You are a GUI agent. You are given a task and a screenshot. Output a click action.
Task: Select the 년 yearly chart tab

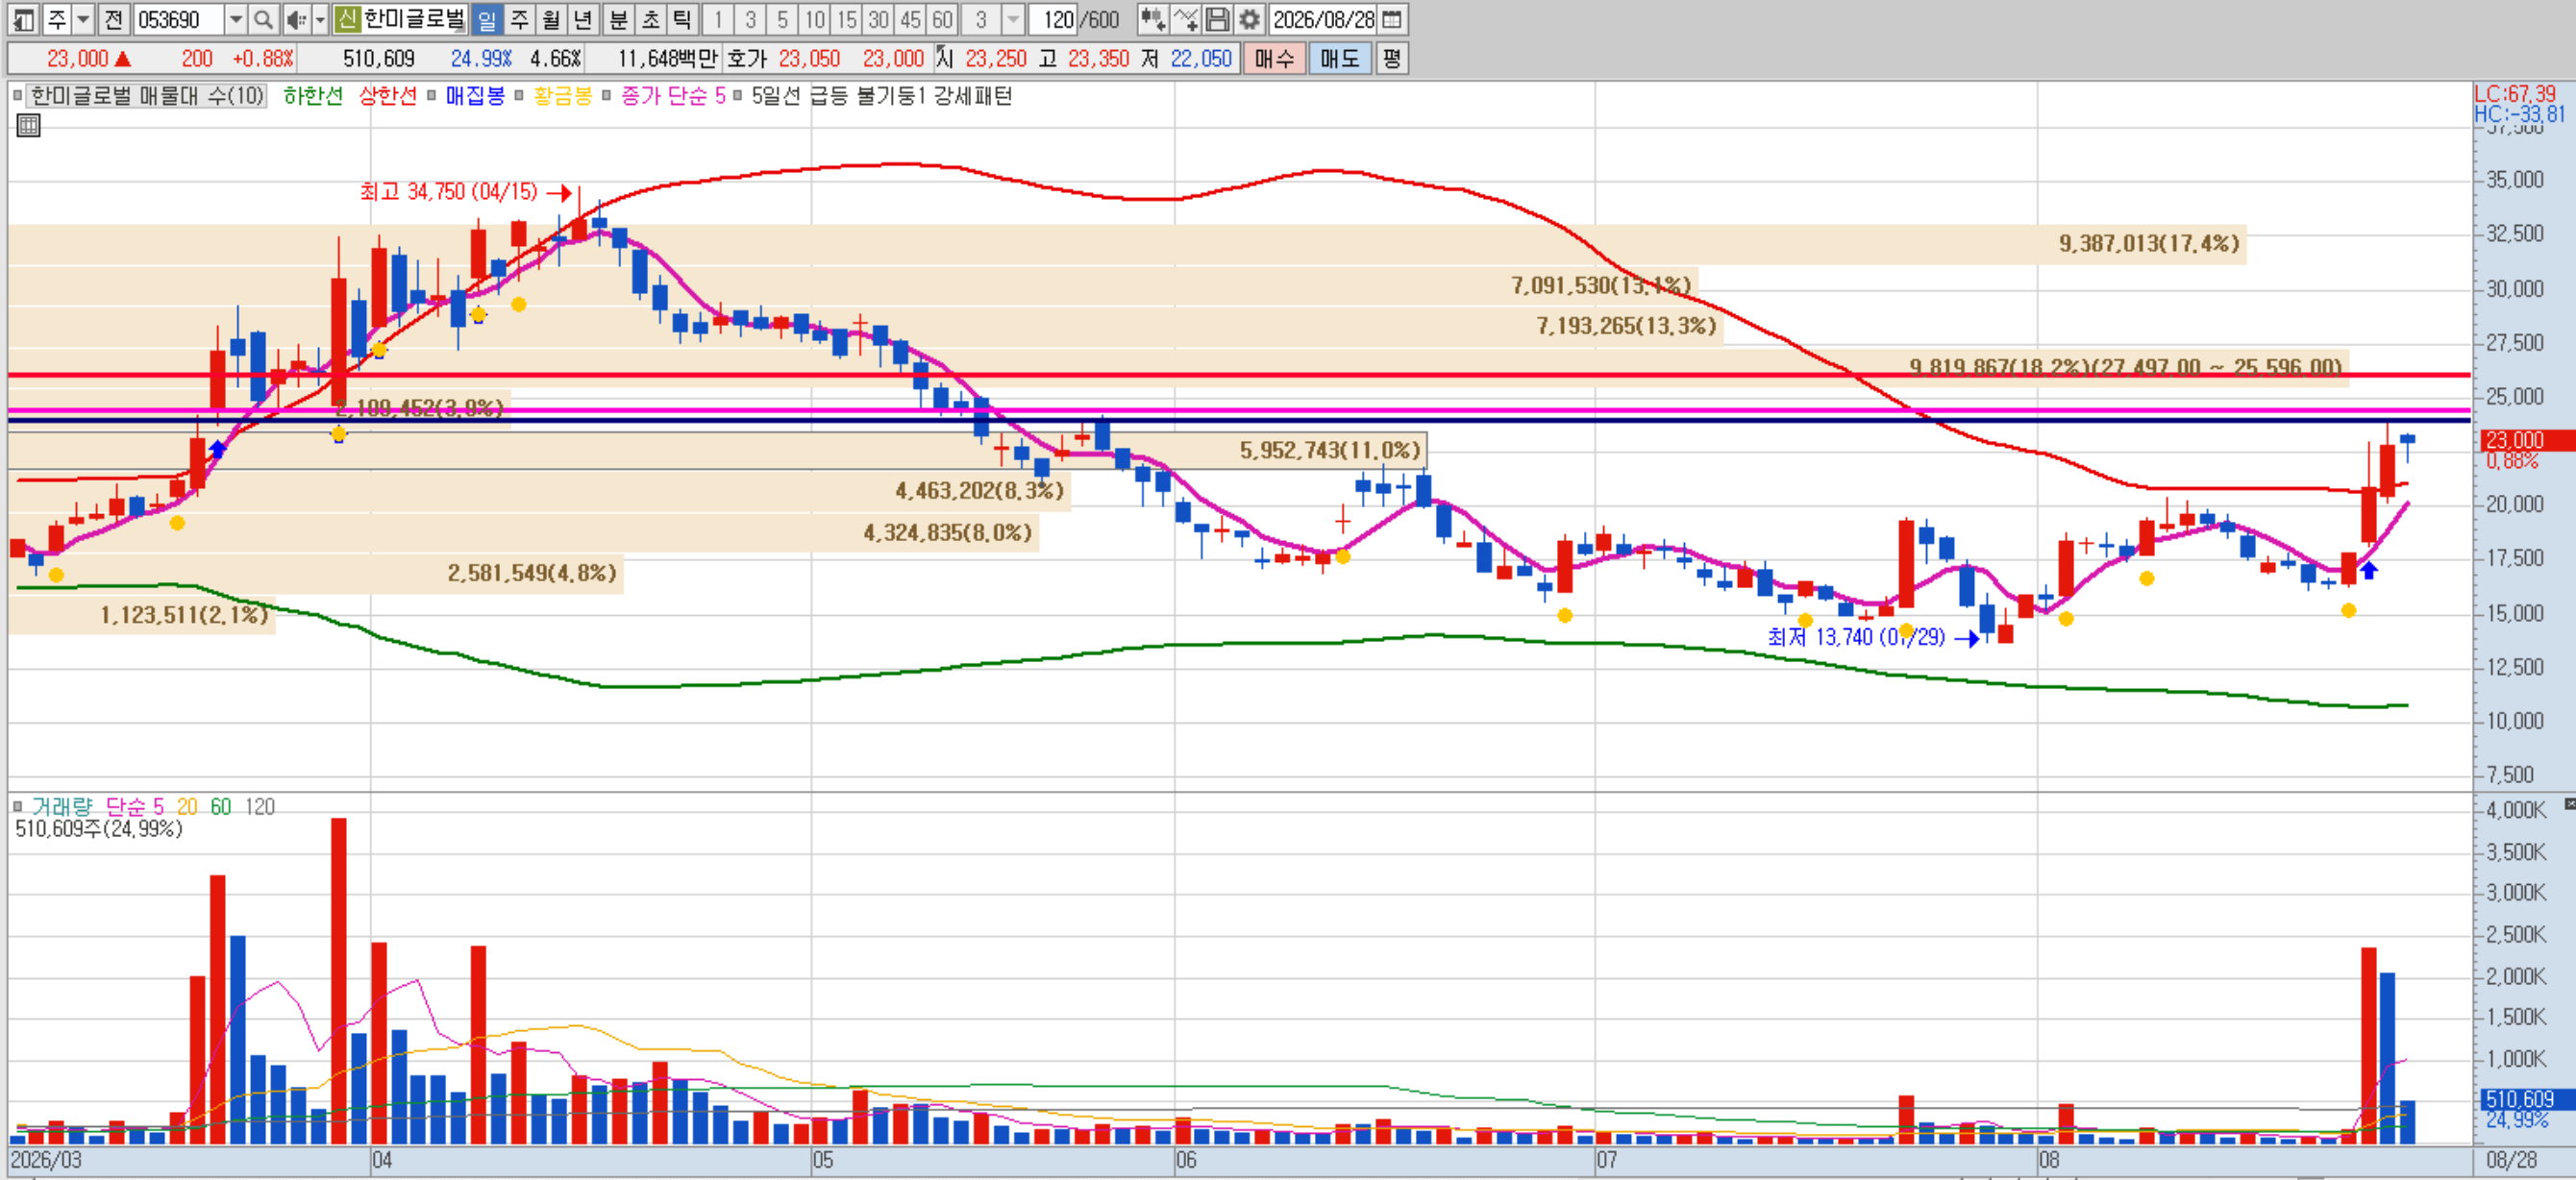click(583, 19)
